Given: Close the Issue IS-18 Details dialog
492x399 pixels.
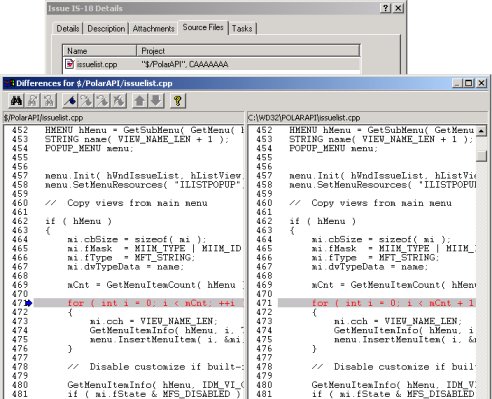Looking at the screenshot, I should click(398, 8).
